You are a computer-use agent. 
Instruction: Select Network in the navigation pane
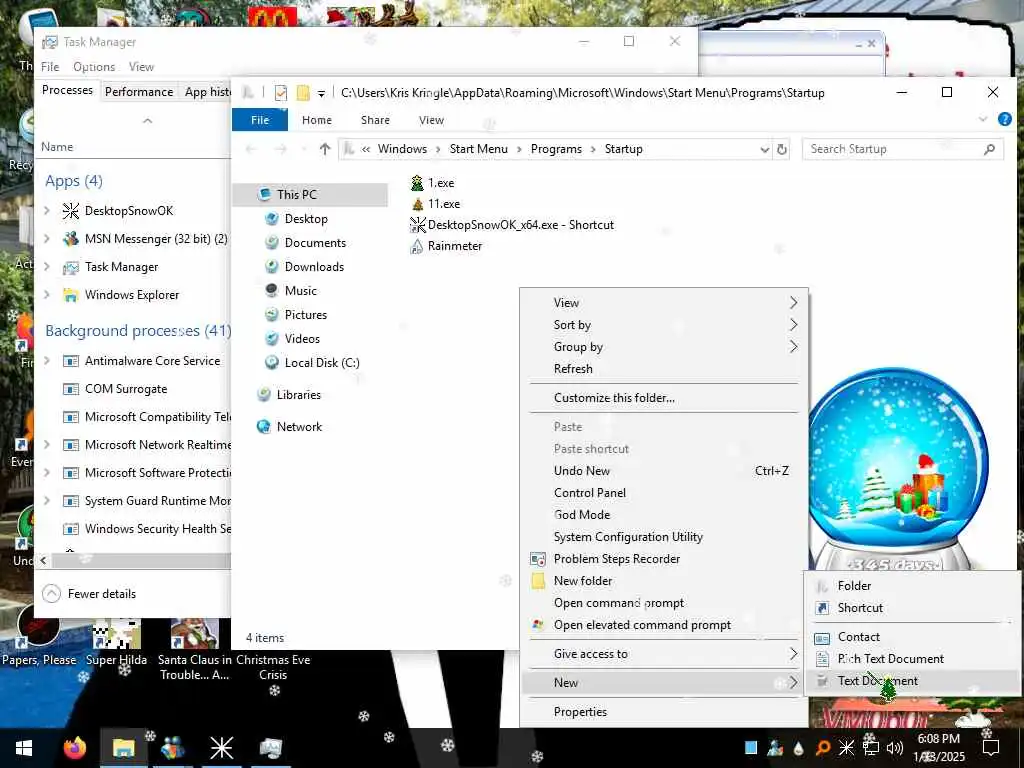tap(299, 426)
